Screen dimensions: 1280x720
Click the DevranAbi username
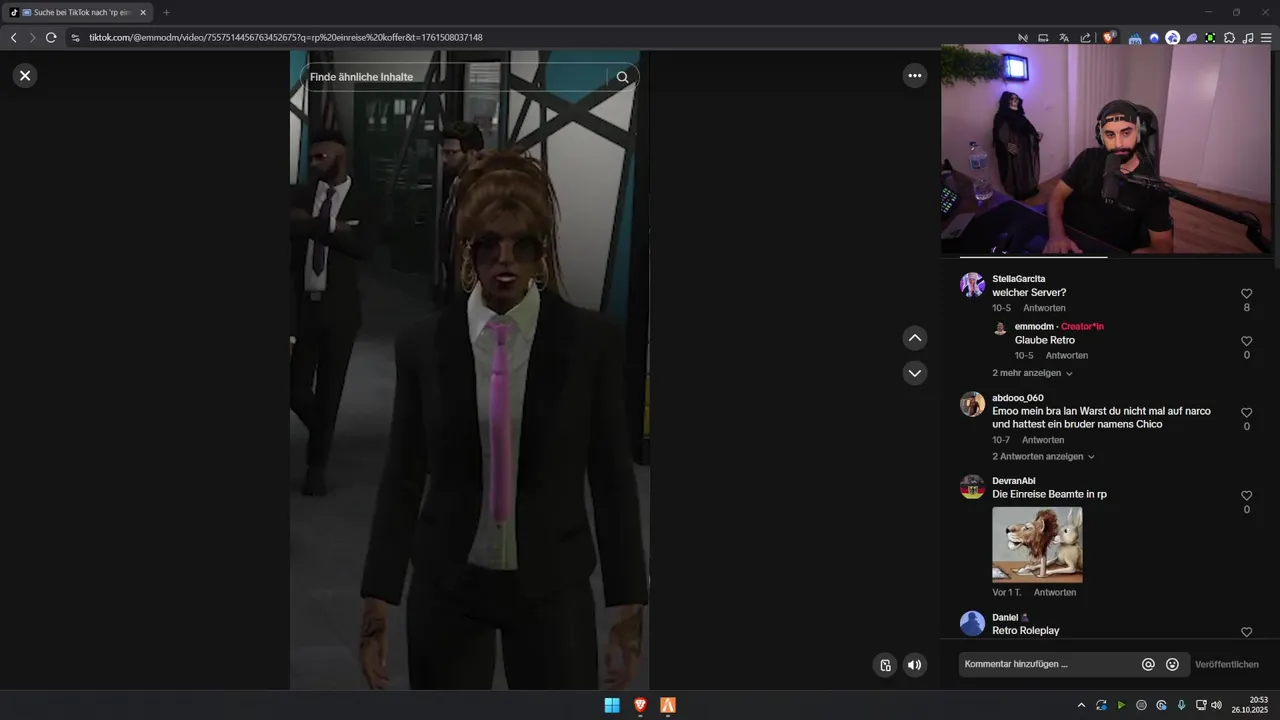click(1014, 481)
